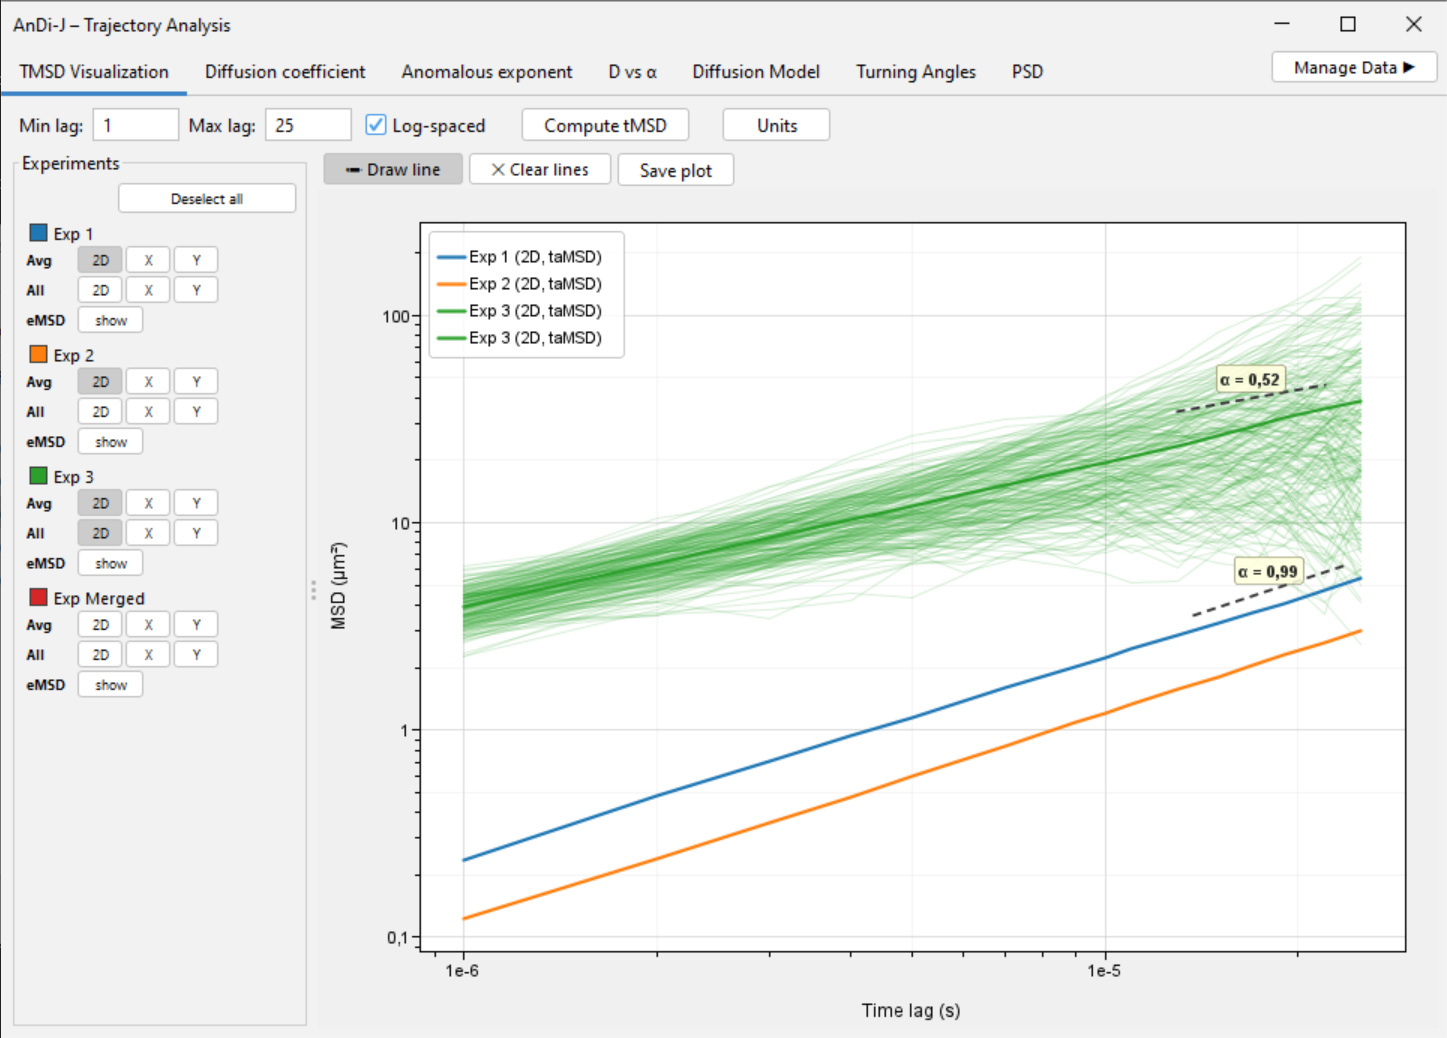Click Compute tMSD

tap(605, 125)
